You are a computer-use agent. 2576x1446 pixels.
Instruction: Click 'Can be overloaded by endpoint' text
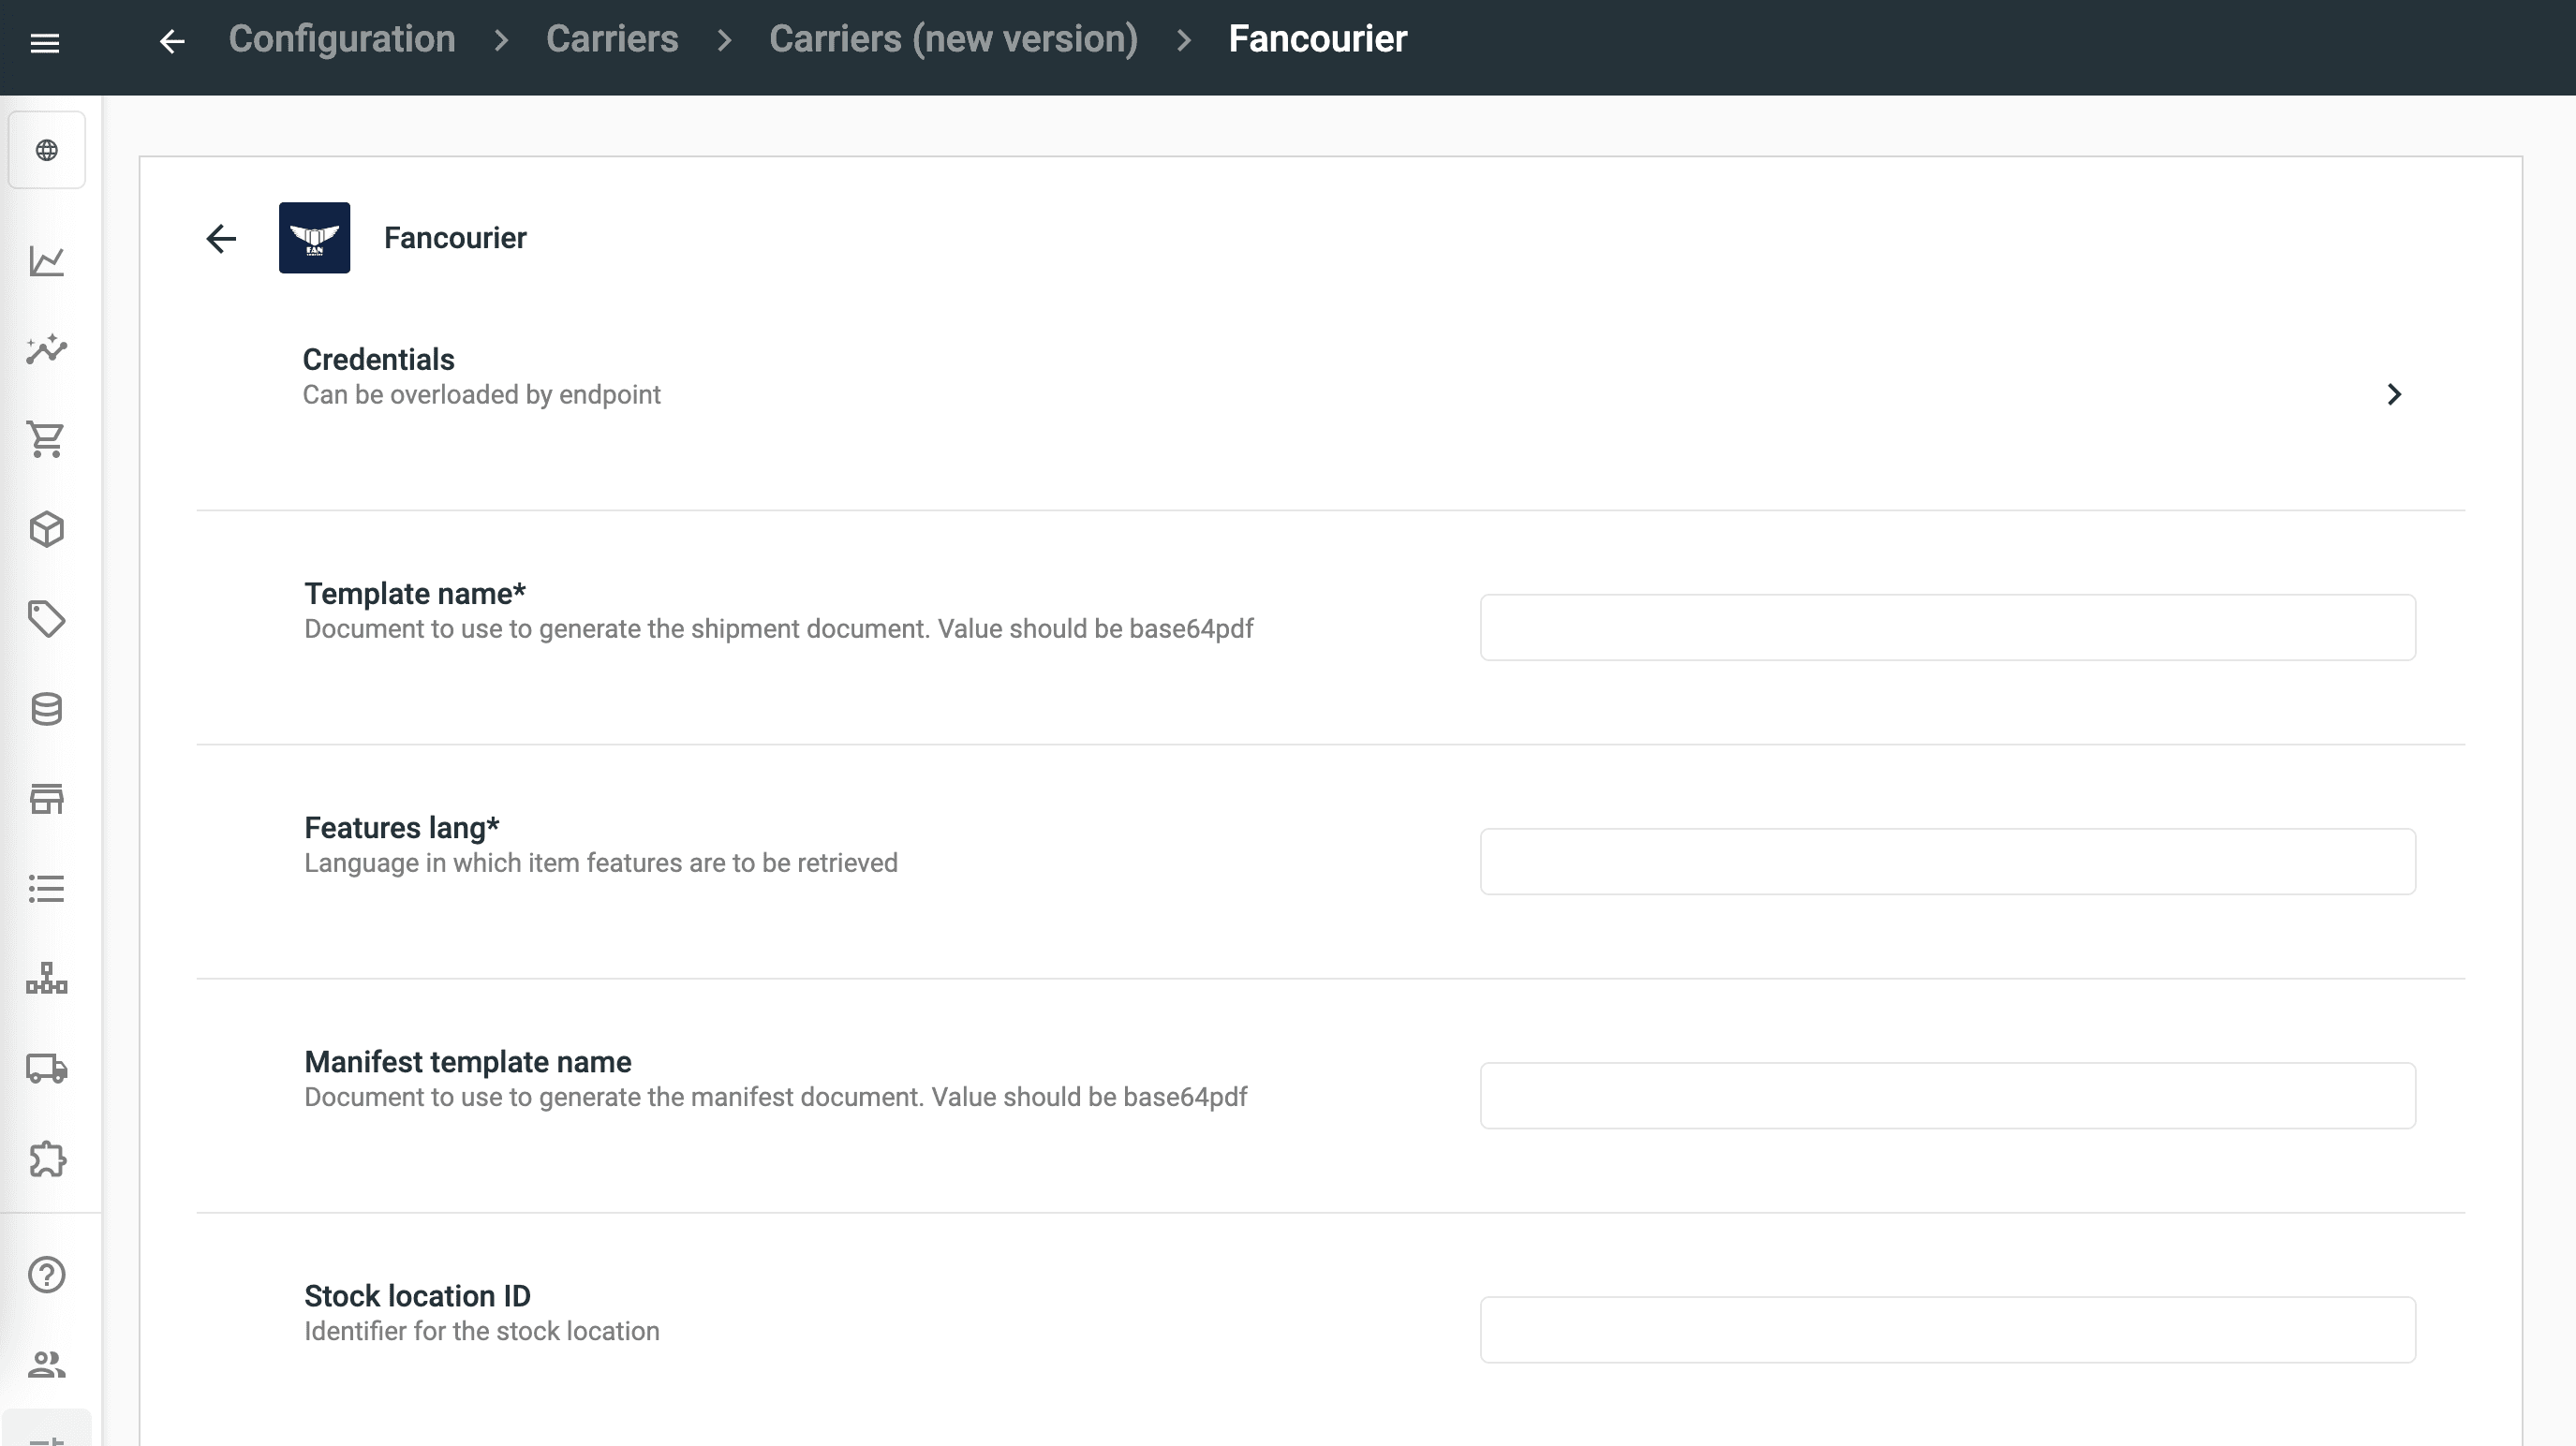pyautogui.click(x=481, y=395)
